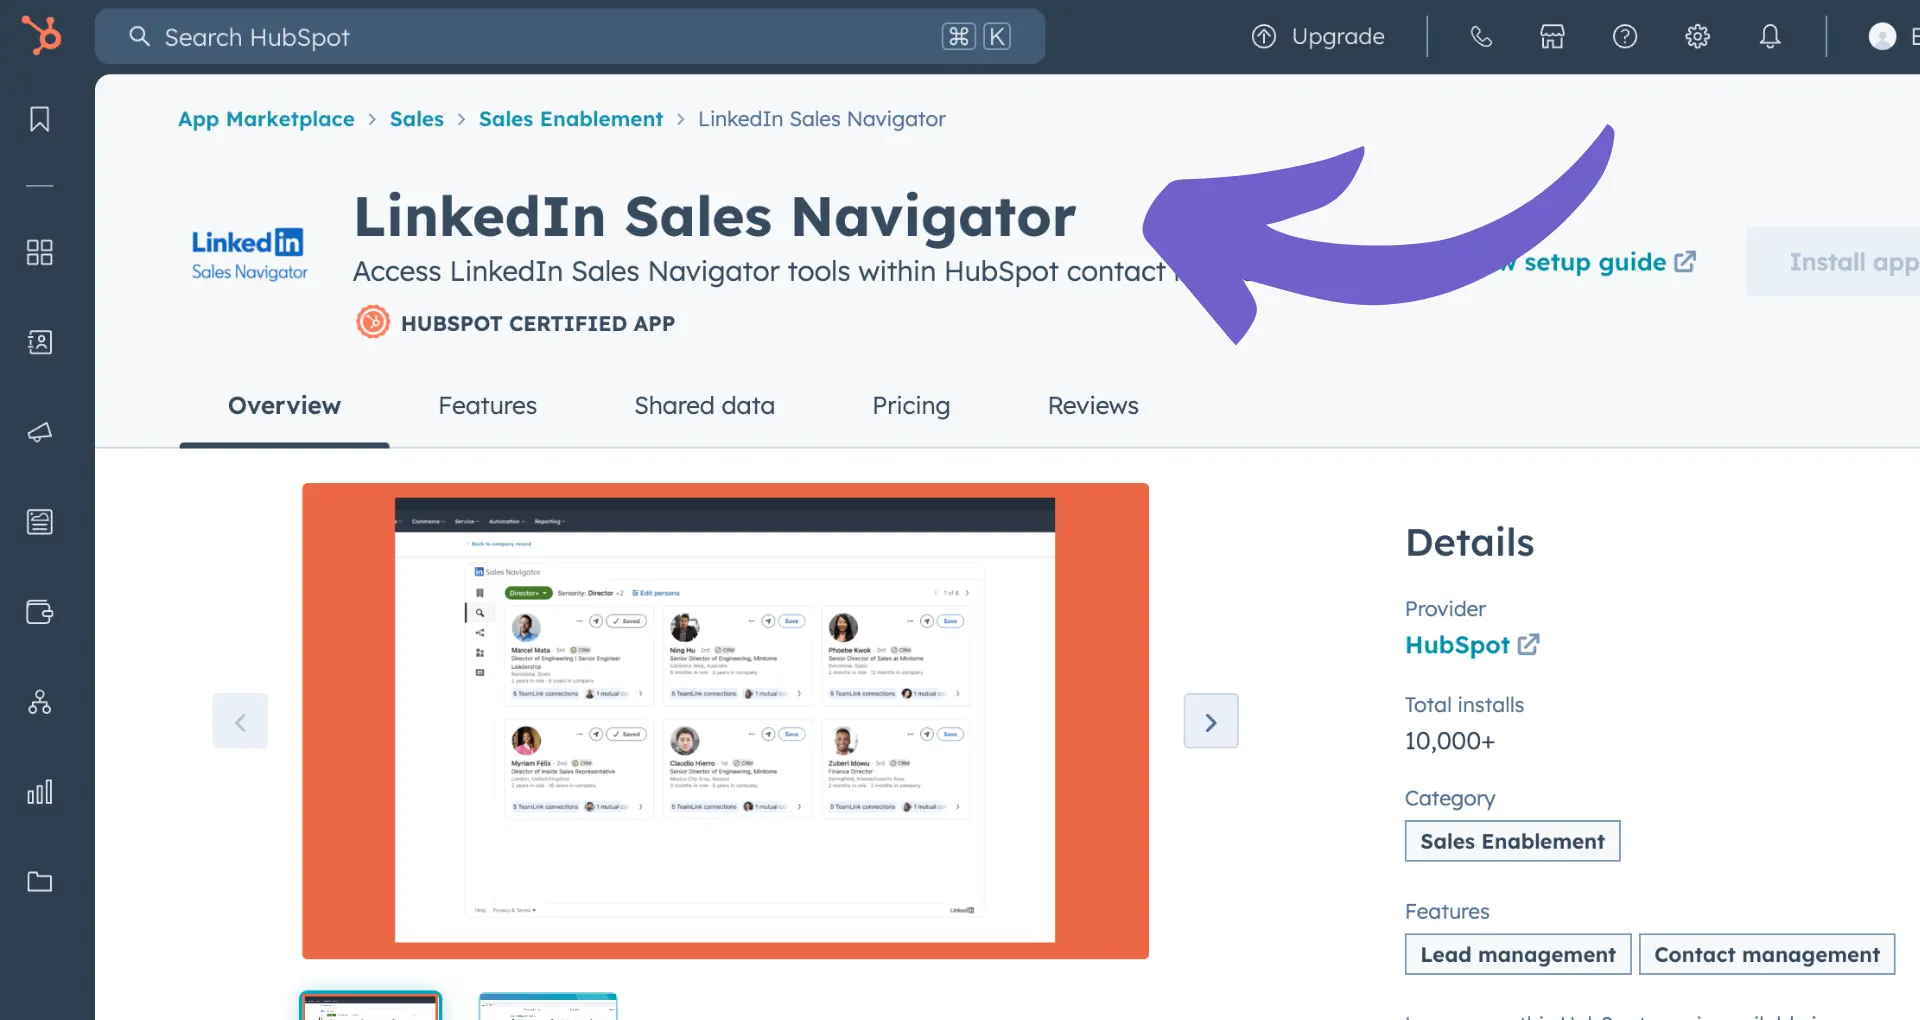Switch to the Pricing tab
The image size is (1920, 1020).
[x=911, y=406]
